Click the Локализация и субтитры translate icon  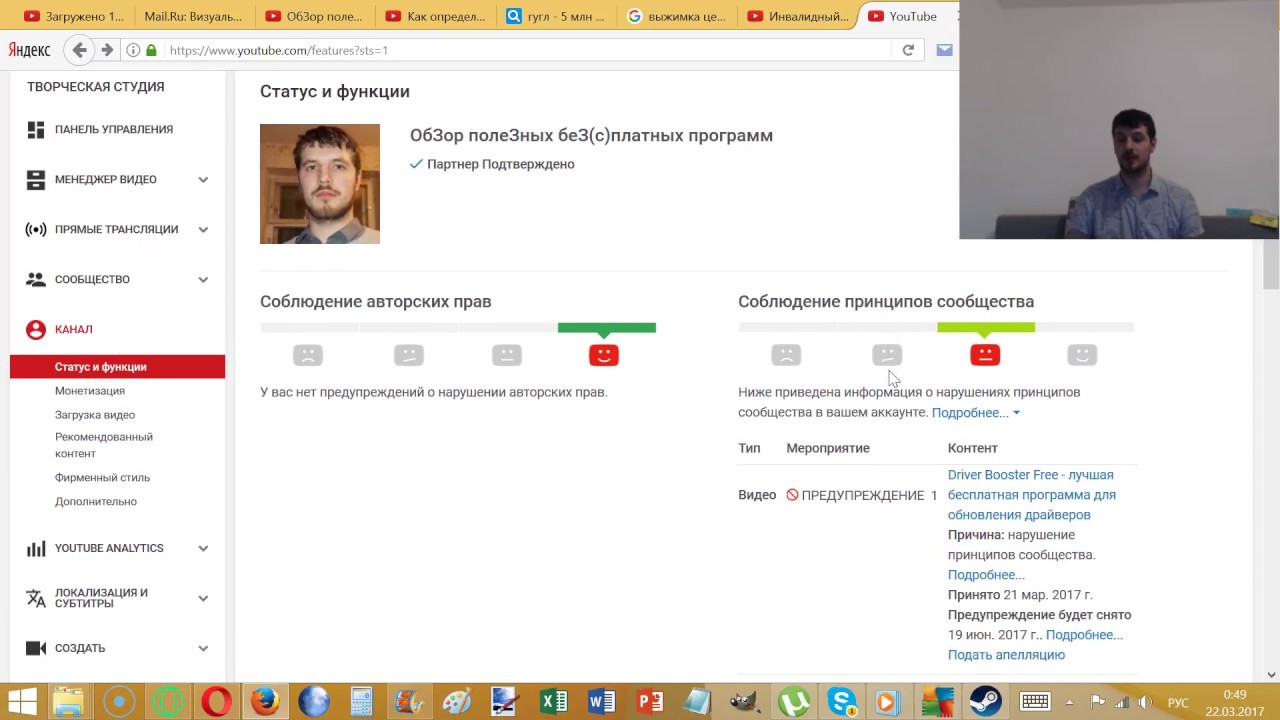click(x=36, y=598)
